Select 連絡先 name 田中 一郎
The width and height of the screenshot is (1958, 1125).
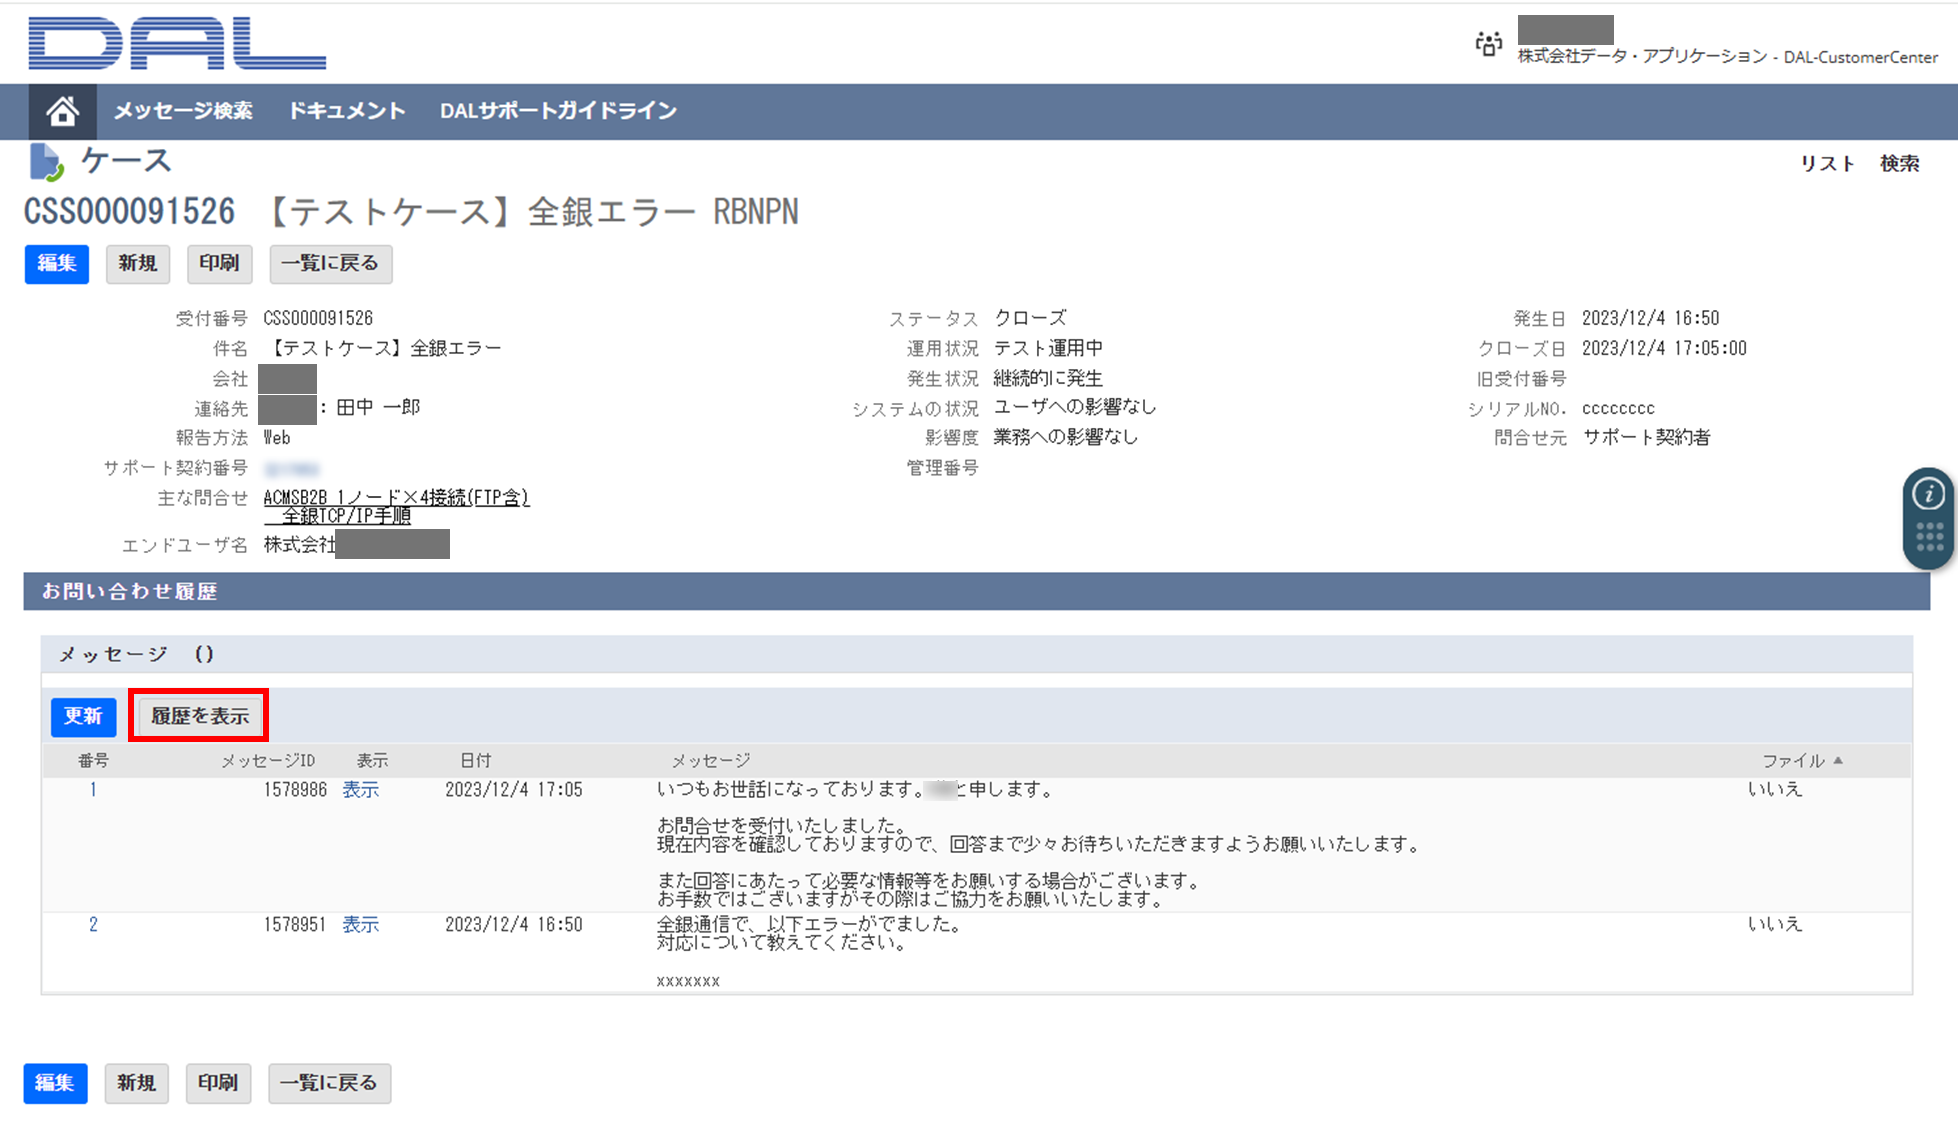[378, 408]
